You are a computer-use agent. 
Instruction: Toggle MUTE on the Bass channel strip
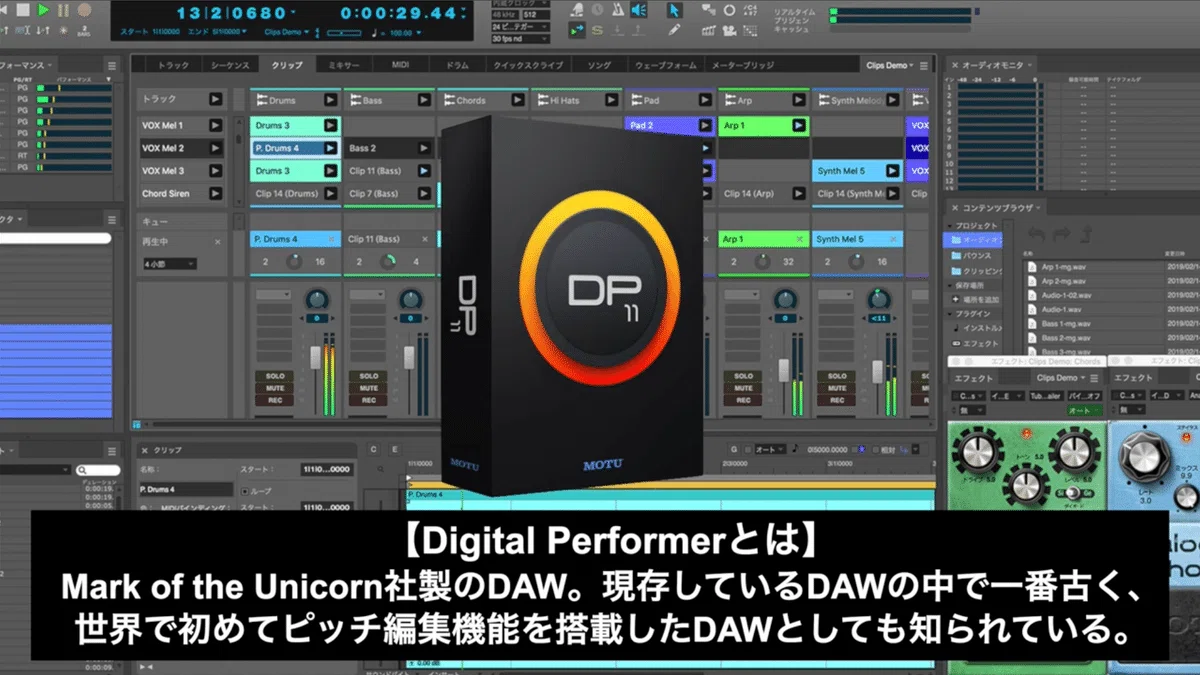pos(369,388)
